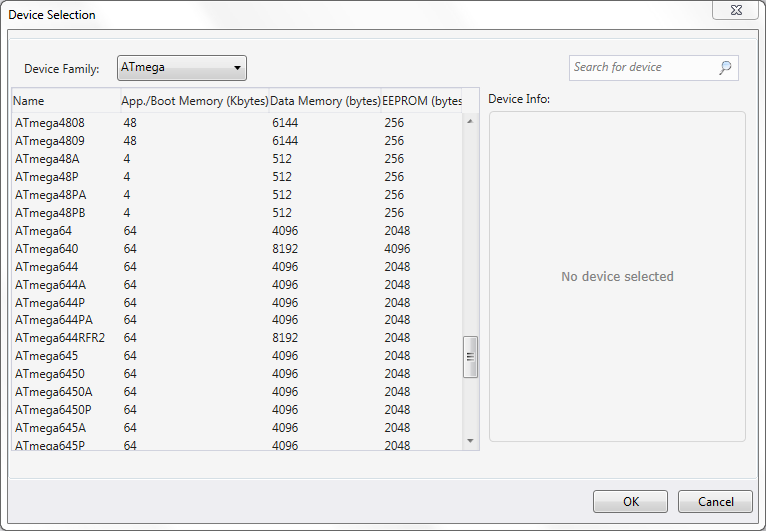Choose the ATmega48PA device
Image resolution: width=766 pixels, height=531 pixels.
[237, 195]
